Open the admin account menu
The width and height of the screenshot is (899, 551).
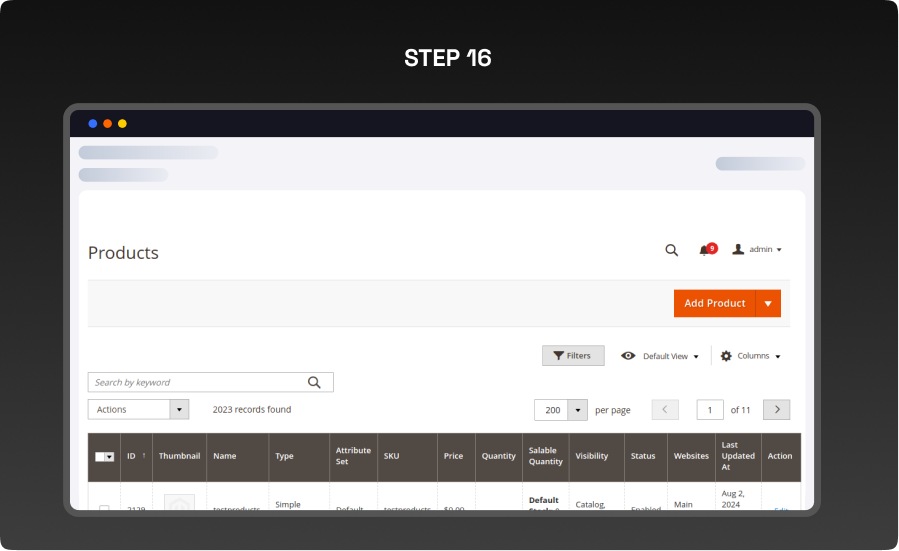click(x=757, y=250)
